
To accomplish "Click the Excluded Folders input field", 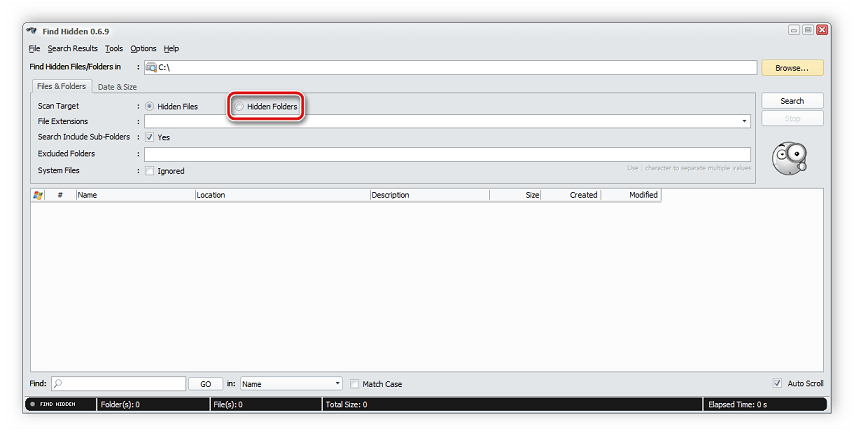I will coord(447,154).
